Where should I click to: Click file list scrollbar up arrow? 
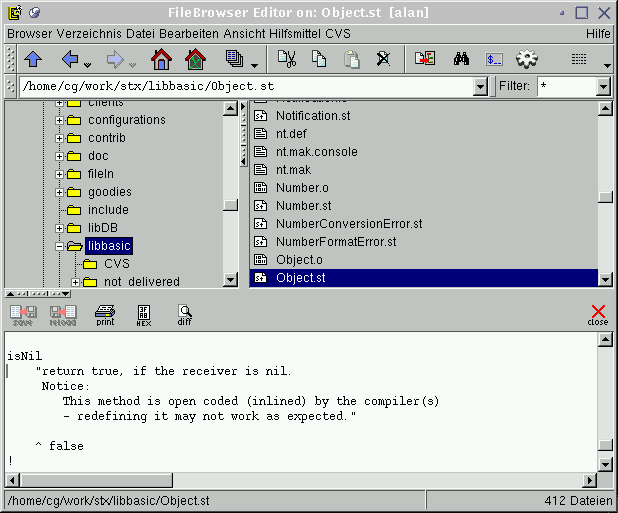click(605, 108)
